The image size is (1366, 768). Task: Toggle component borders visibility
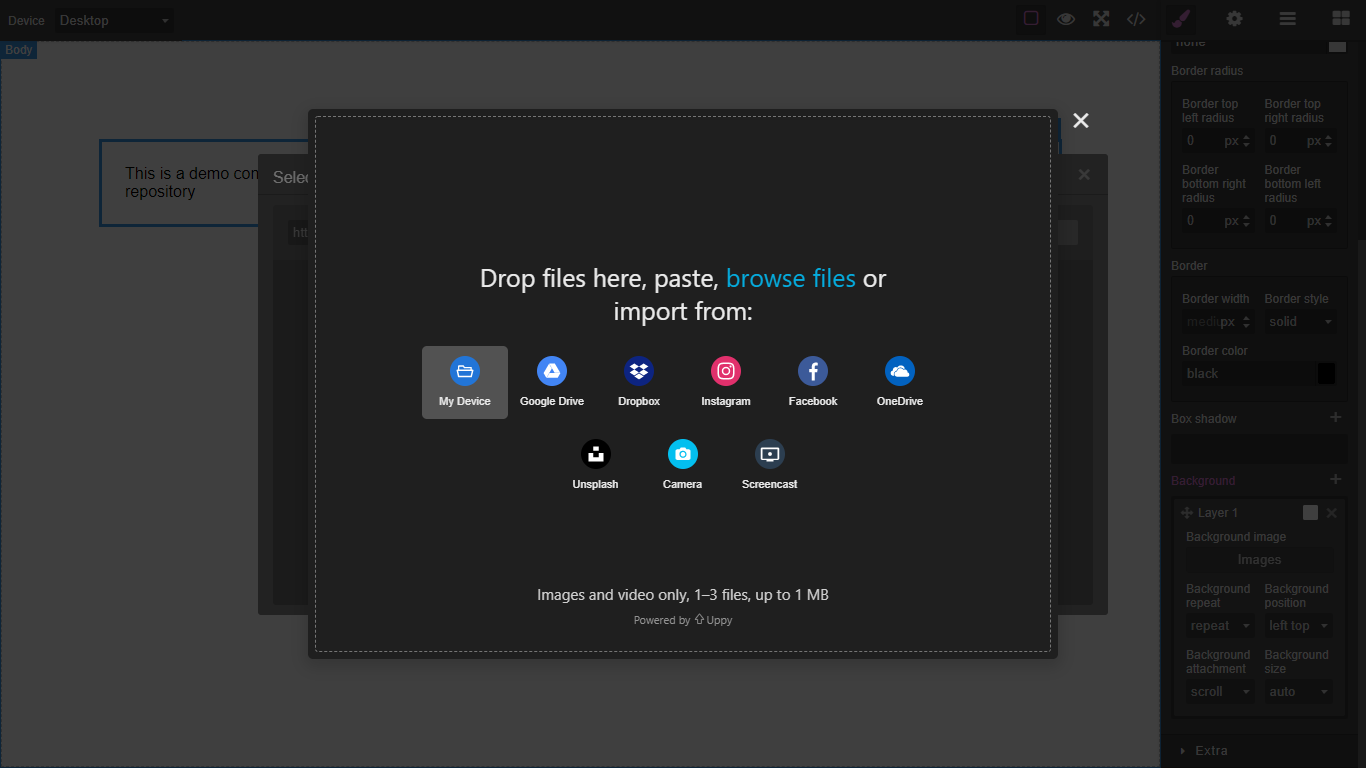pyautogui.click(x=1031, y=18)
